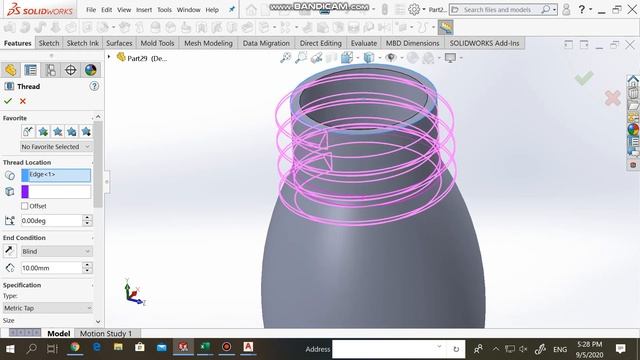640x360 pixels.
Task: Open the File menu
Action: 91,10
